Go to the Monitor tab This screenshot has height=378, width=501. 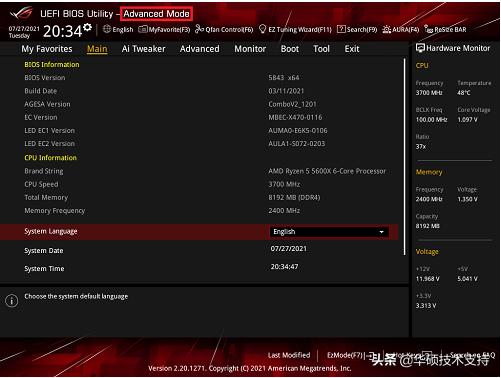250,49
